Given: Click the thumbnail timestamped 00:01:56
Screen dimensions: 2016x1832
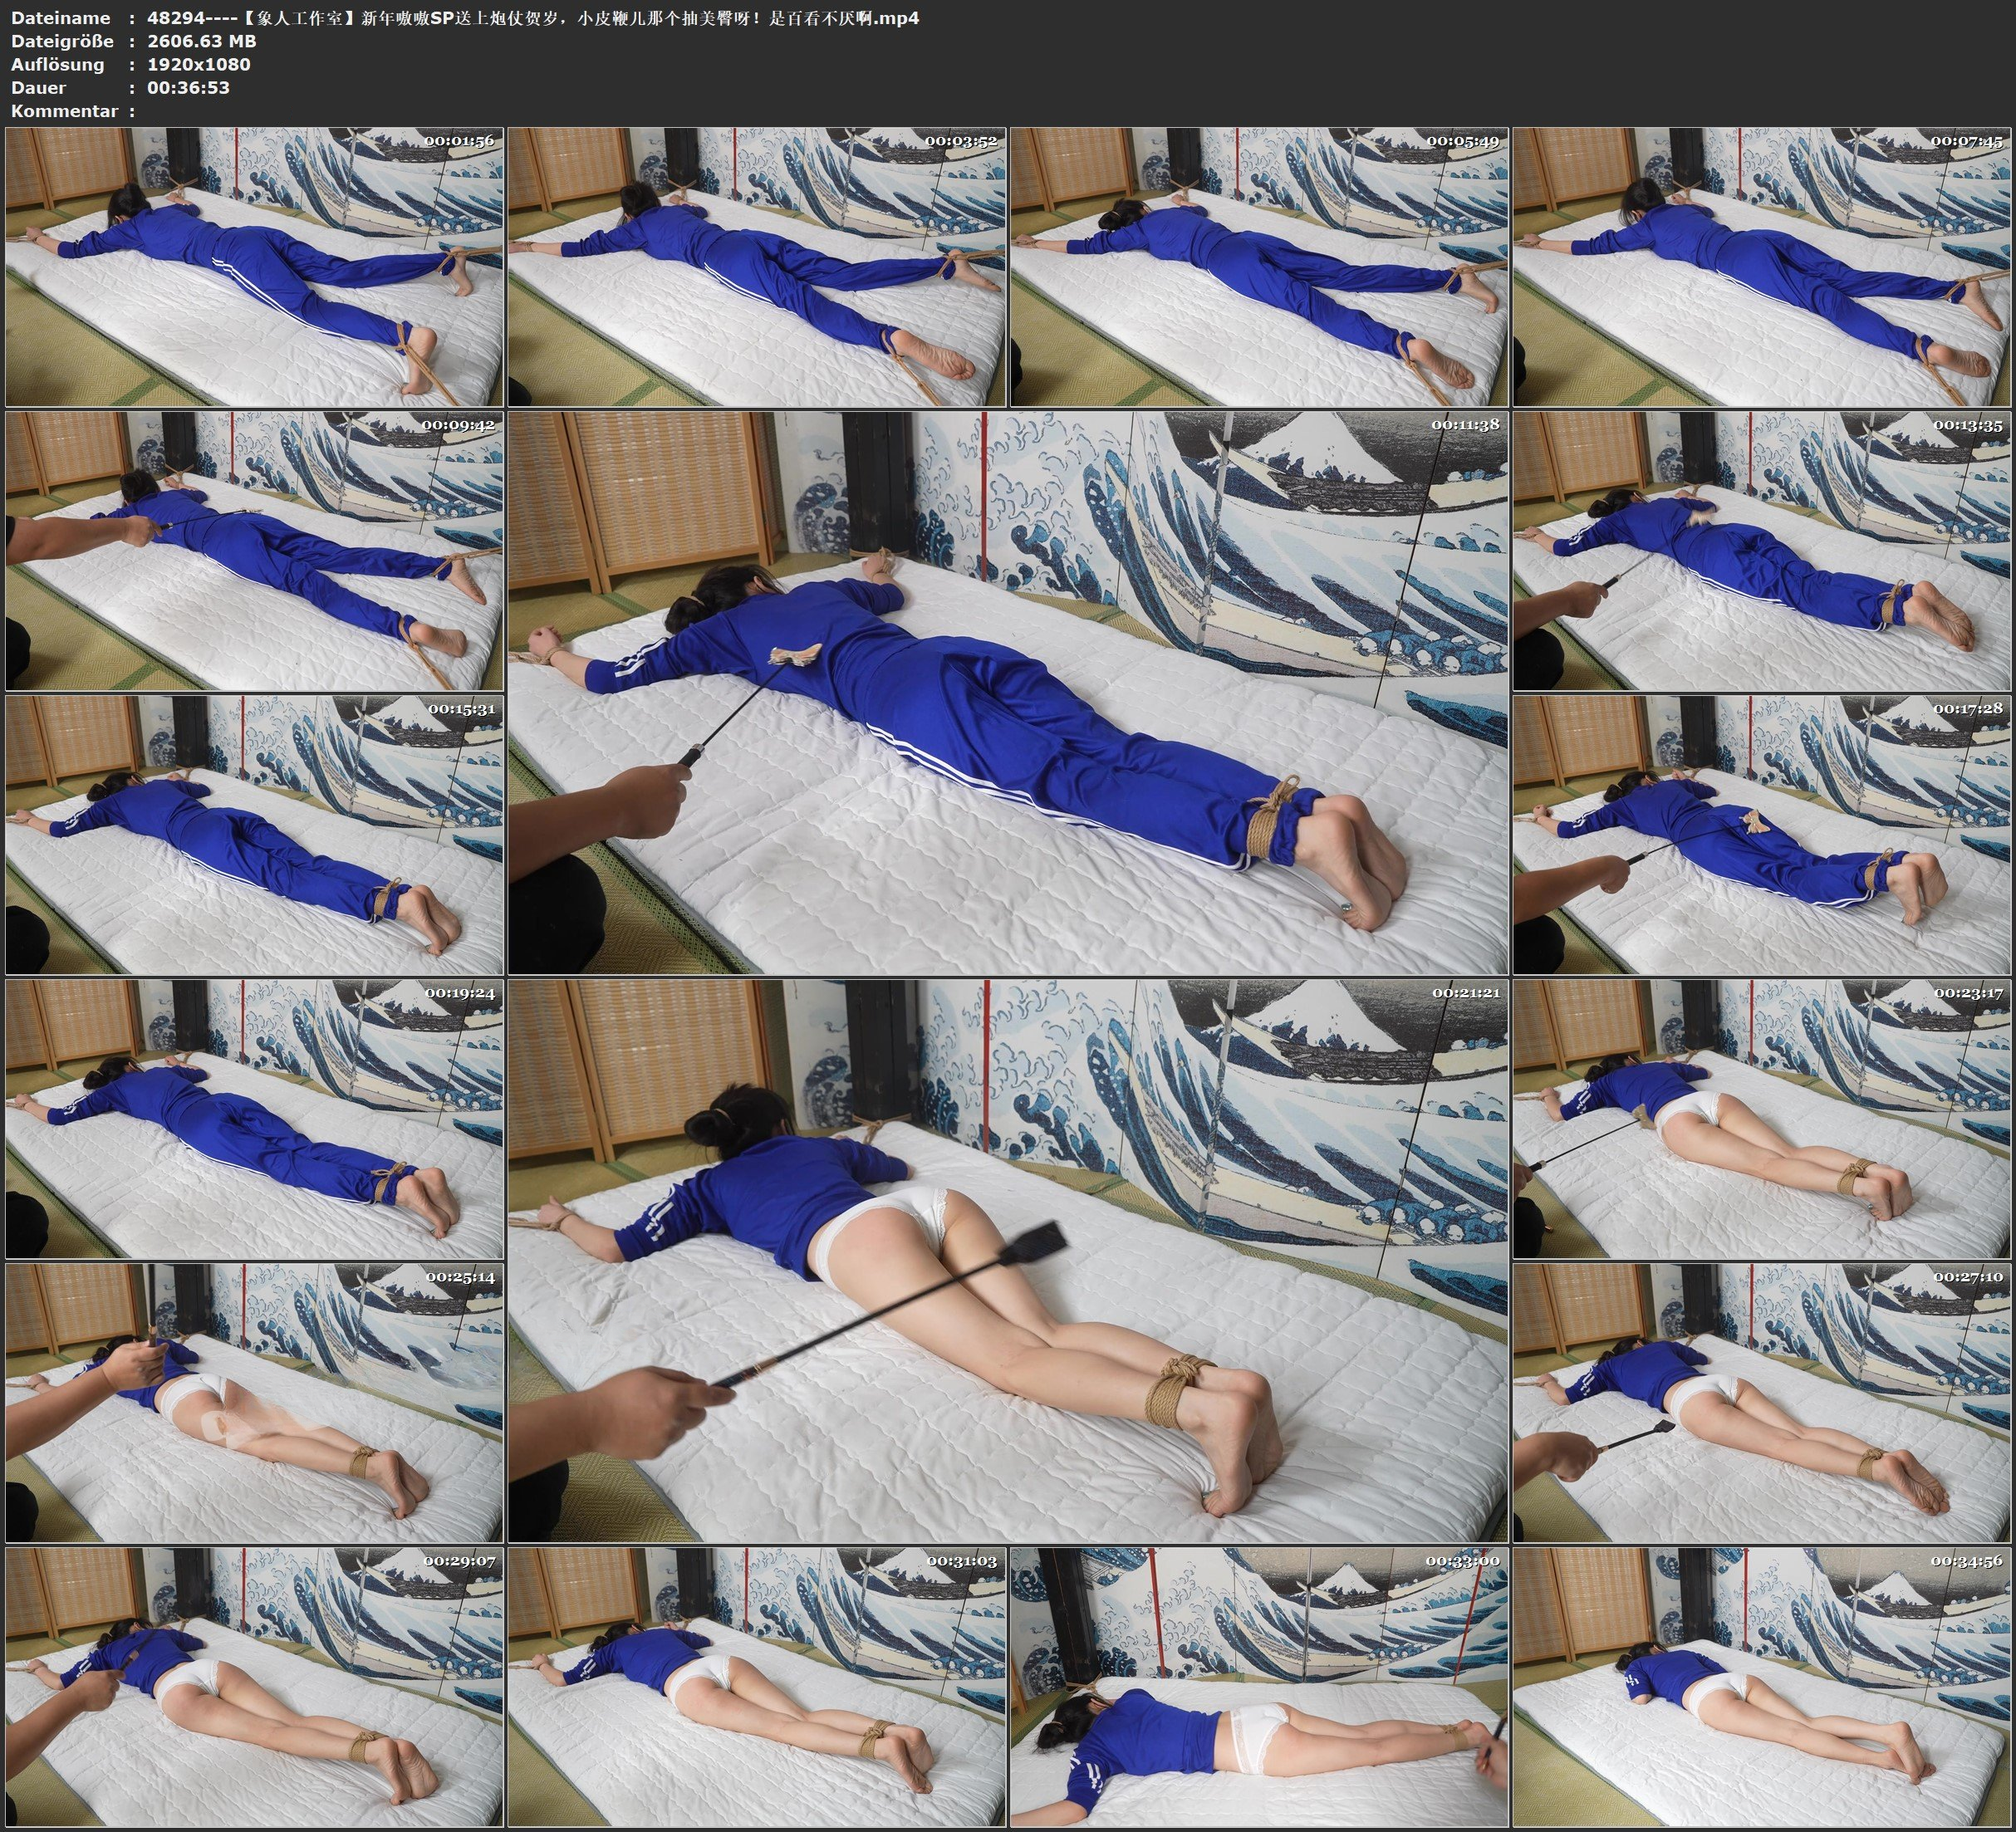Looking at the screenshot, I should tap(254, 267).
